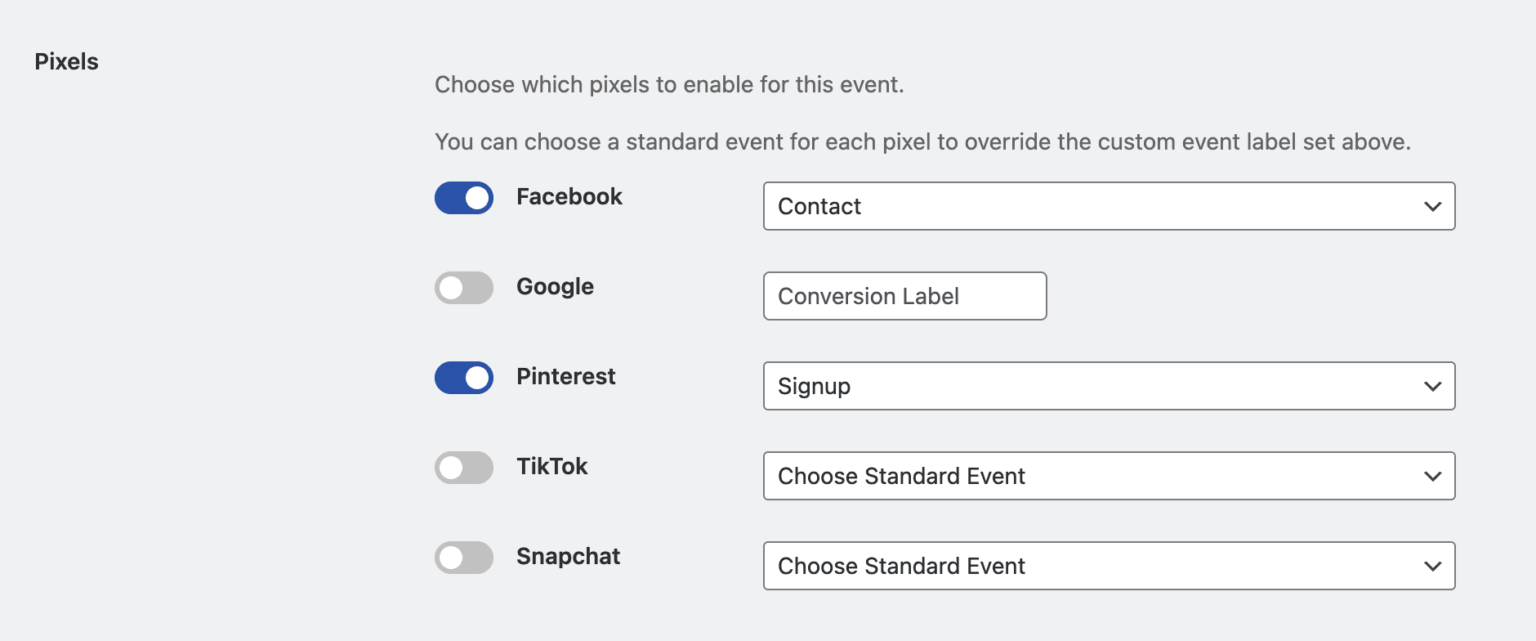The image size is (1536, 641).
Task: Turn off the Pinterest pixel switch
Action: [464, 378]
